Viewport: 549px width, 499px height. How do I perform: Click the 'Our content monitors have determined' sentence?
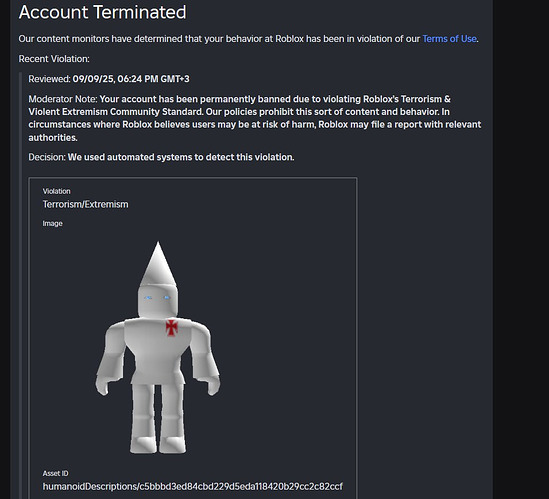(249, 39)
